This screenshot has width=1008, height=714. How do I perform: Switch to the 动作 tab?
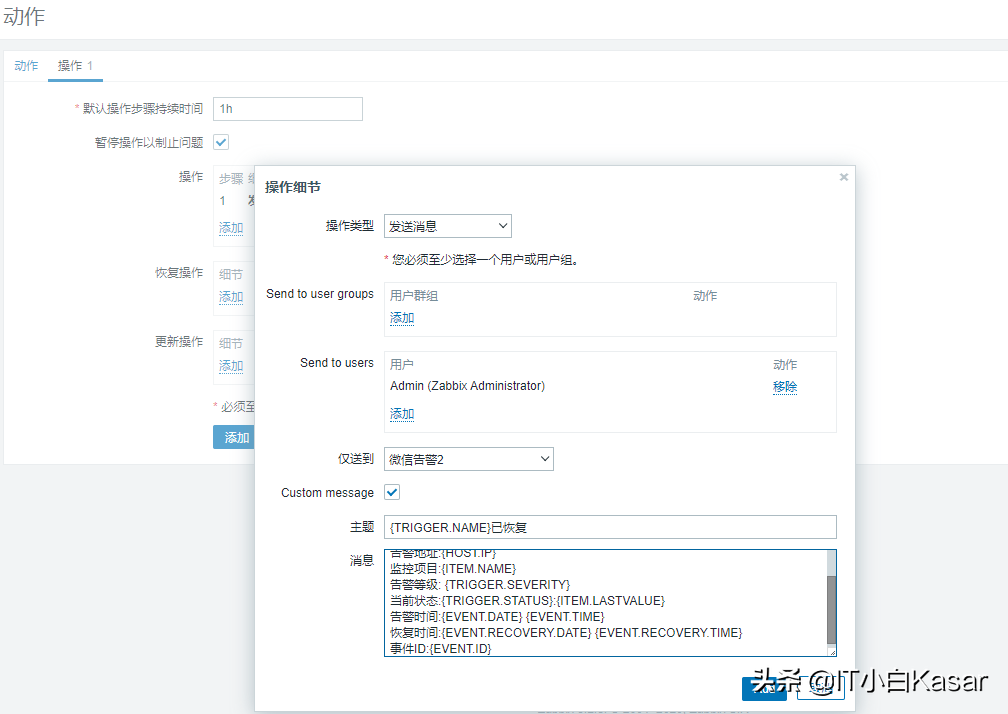click(x=26, y=66)
